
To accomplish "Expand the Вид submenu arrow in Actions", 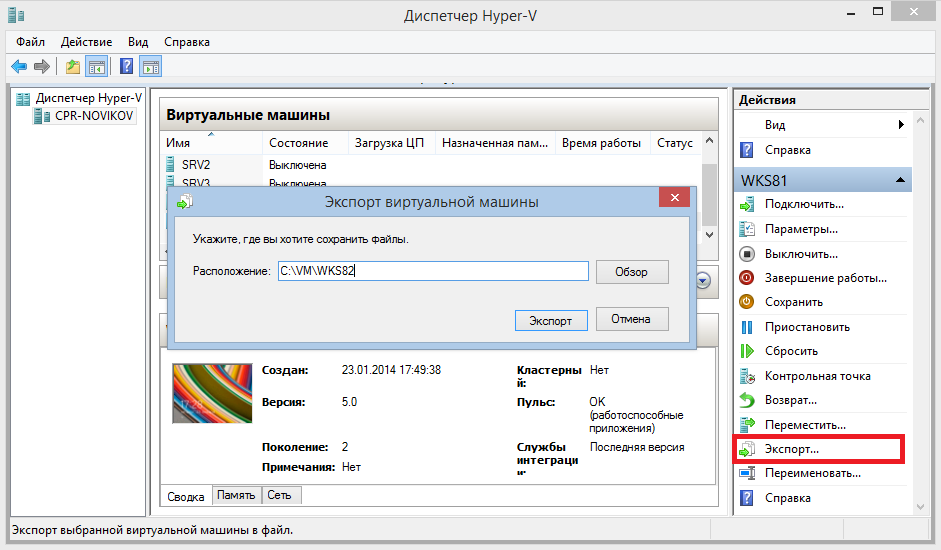I will 901,125.
